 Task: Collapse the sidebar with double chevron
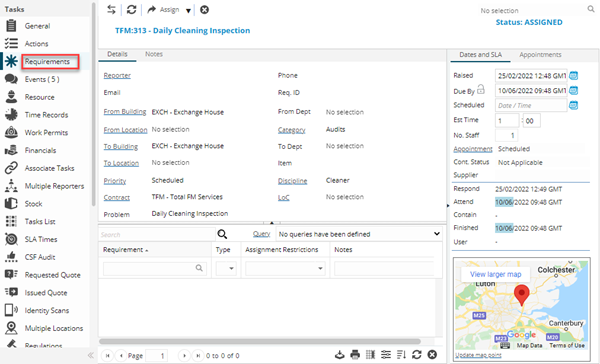pyautogui.click(x=91, y=355)
